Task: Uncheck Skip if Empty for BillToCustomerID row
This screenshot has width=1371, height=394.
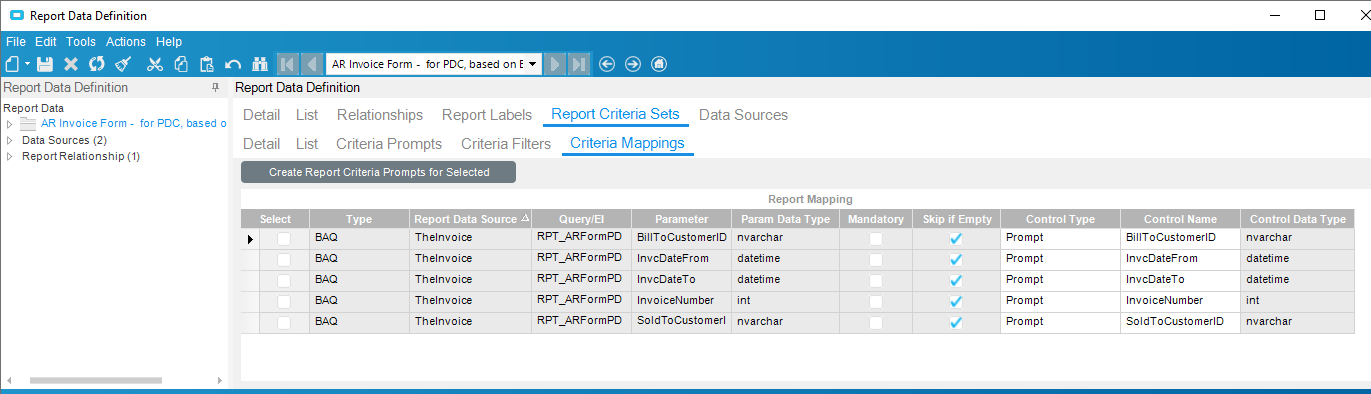Action: 956,239
